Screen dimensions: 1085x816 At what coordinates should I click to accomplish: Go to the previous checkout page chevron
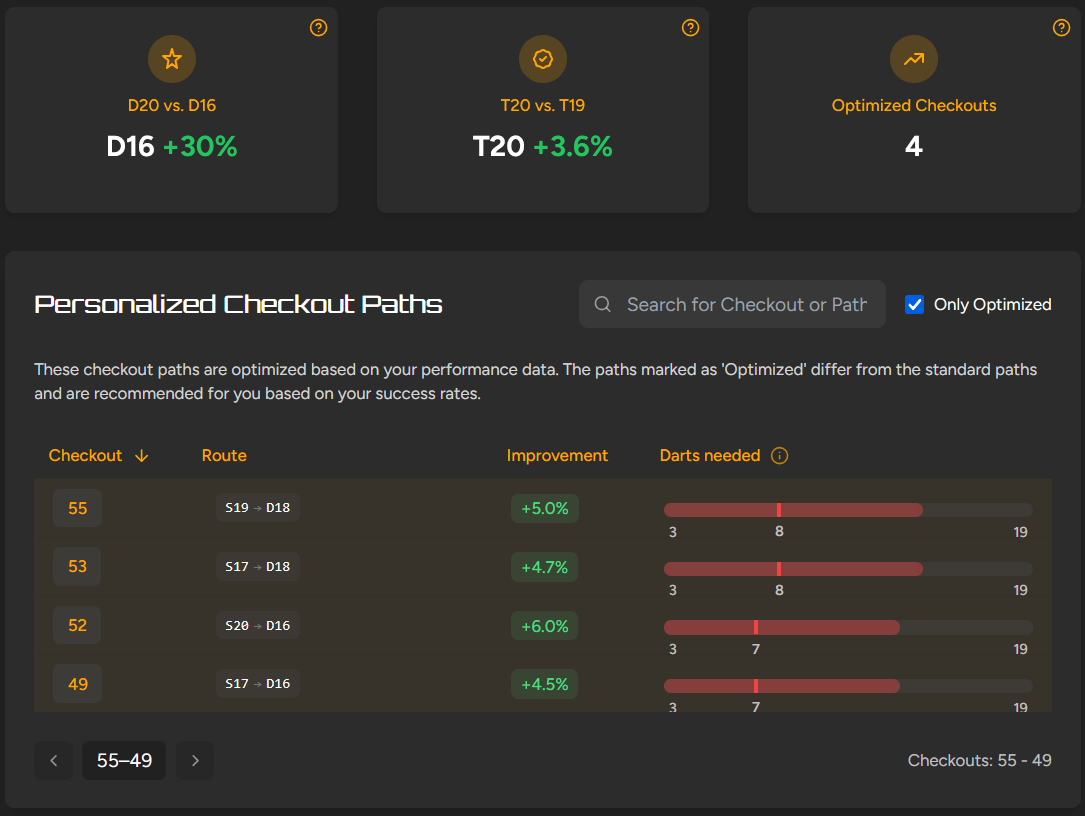(54, 761)
